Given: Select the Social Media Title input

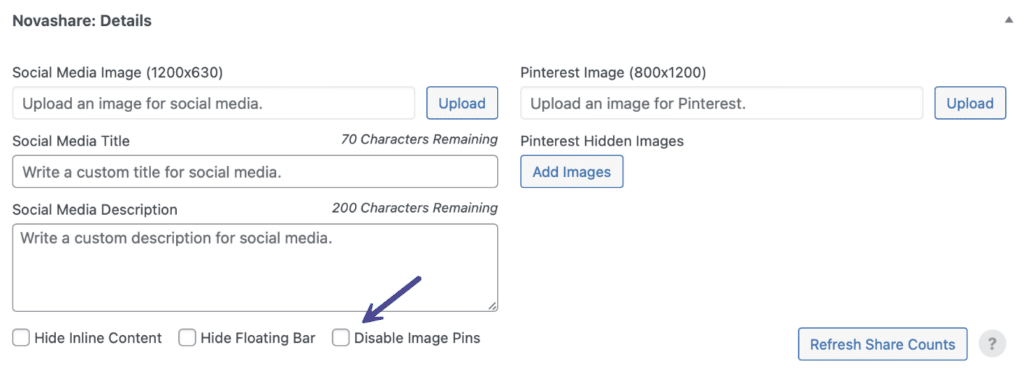Looking at the screenshot, I should pos(255,172).
